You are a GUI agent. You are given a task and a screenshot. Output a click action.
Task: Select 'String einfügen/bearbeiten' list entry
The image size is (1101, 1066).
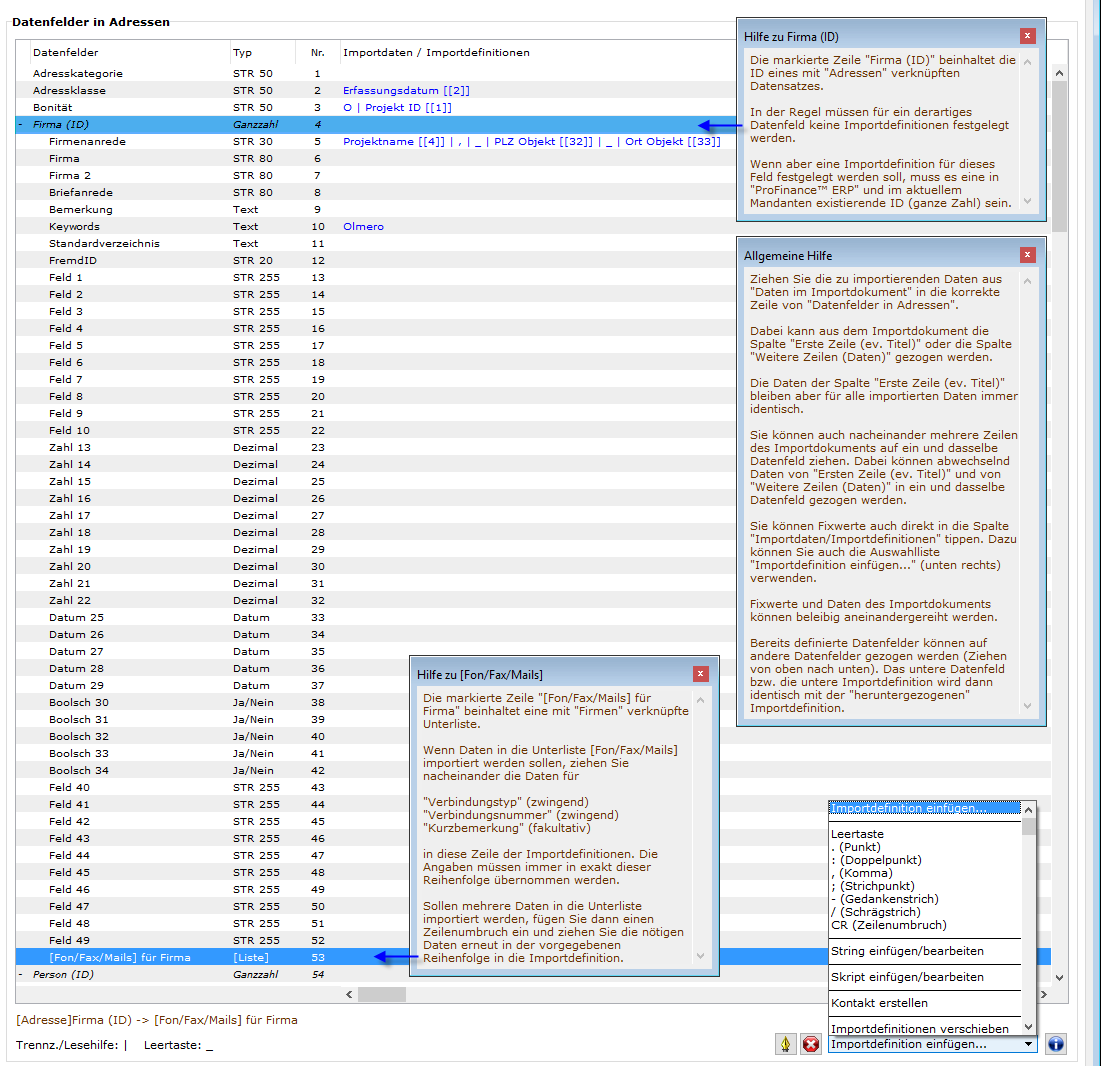907,951
